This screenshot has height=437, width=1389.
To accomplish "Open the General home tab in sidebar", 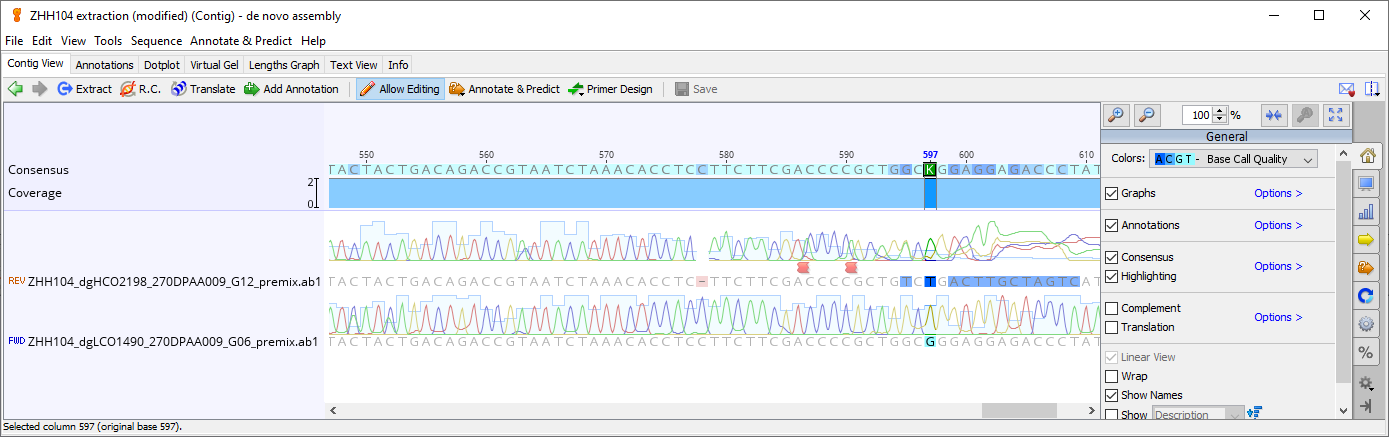I will [1367, 156].
